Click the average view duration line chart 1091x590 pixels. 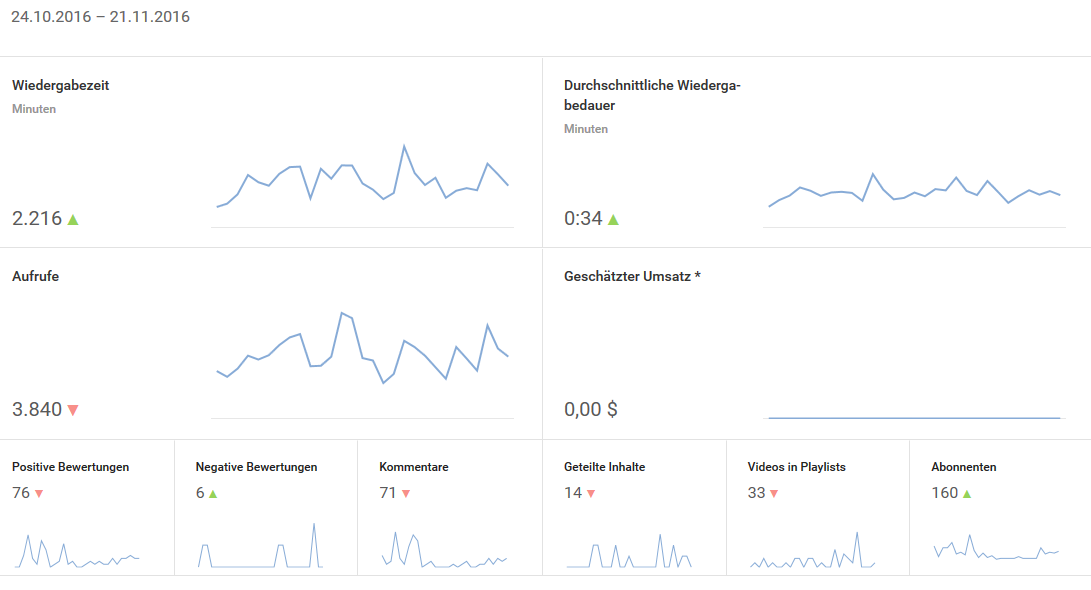pos(913,190)
